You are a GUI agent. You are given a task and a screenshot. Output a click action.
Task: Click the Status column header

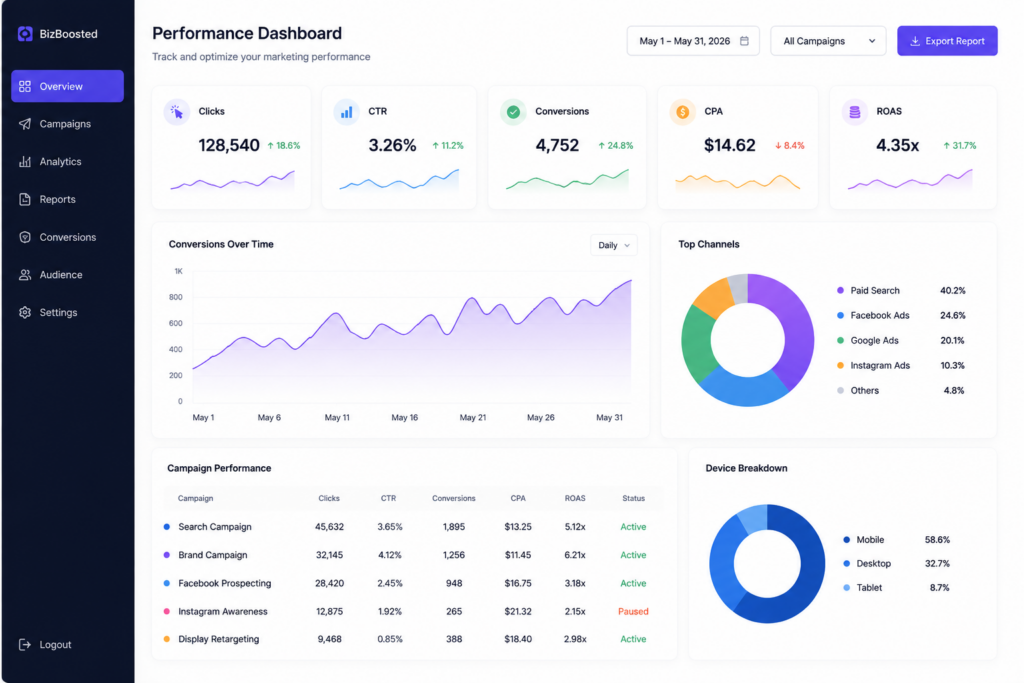coord(633,498)
